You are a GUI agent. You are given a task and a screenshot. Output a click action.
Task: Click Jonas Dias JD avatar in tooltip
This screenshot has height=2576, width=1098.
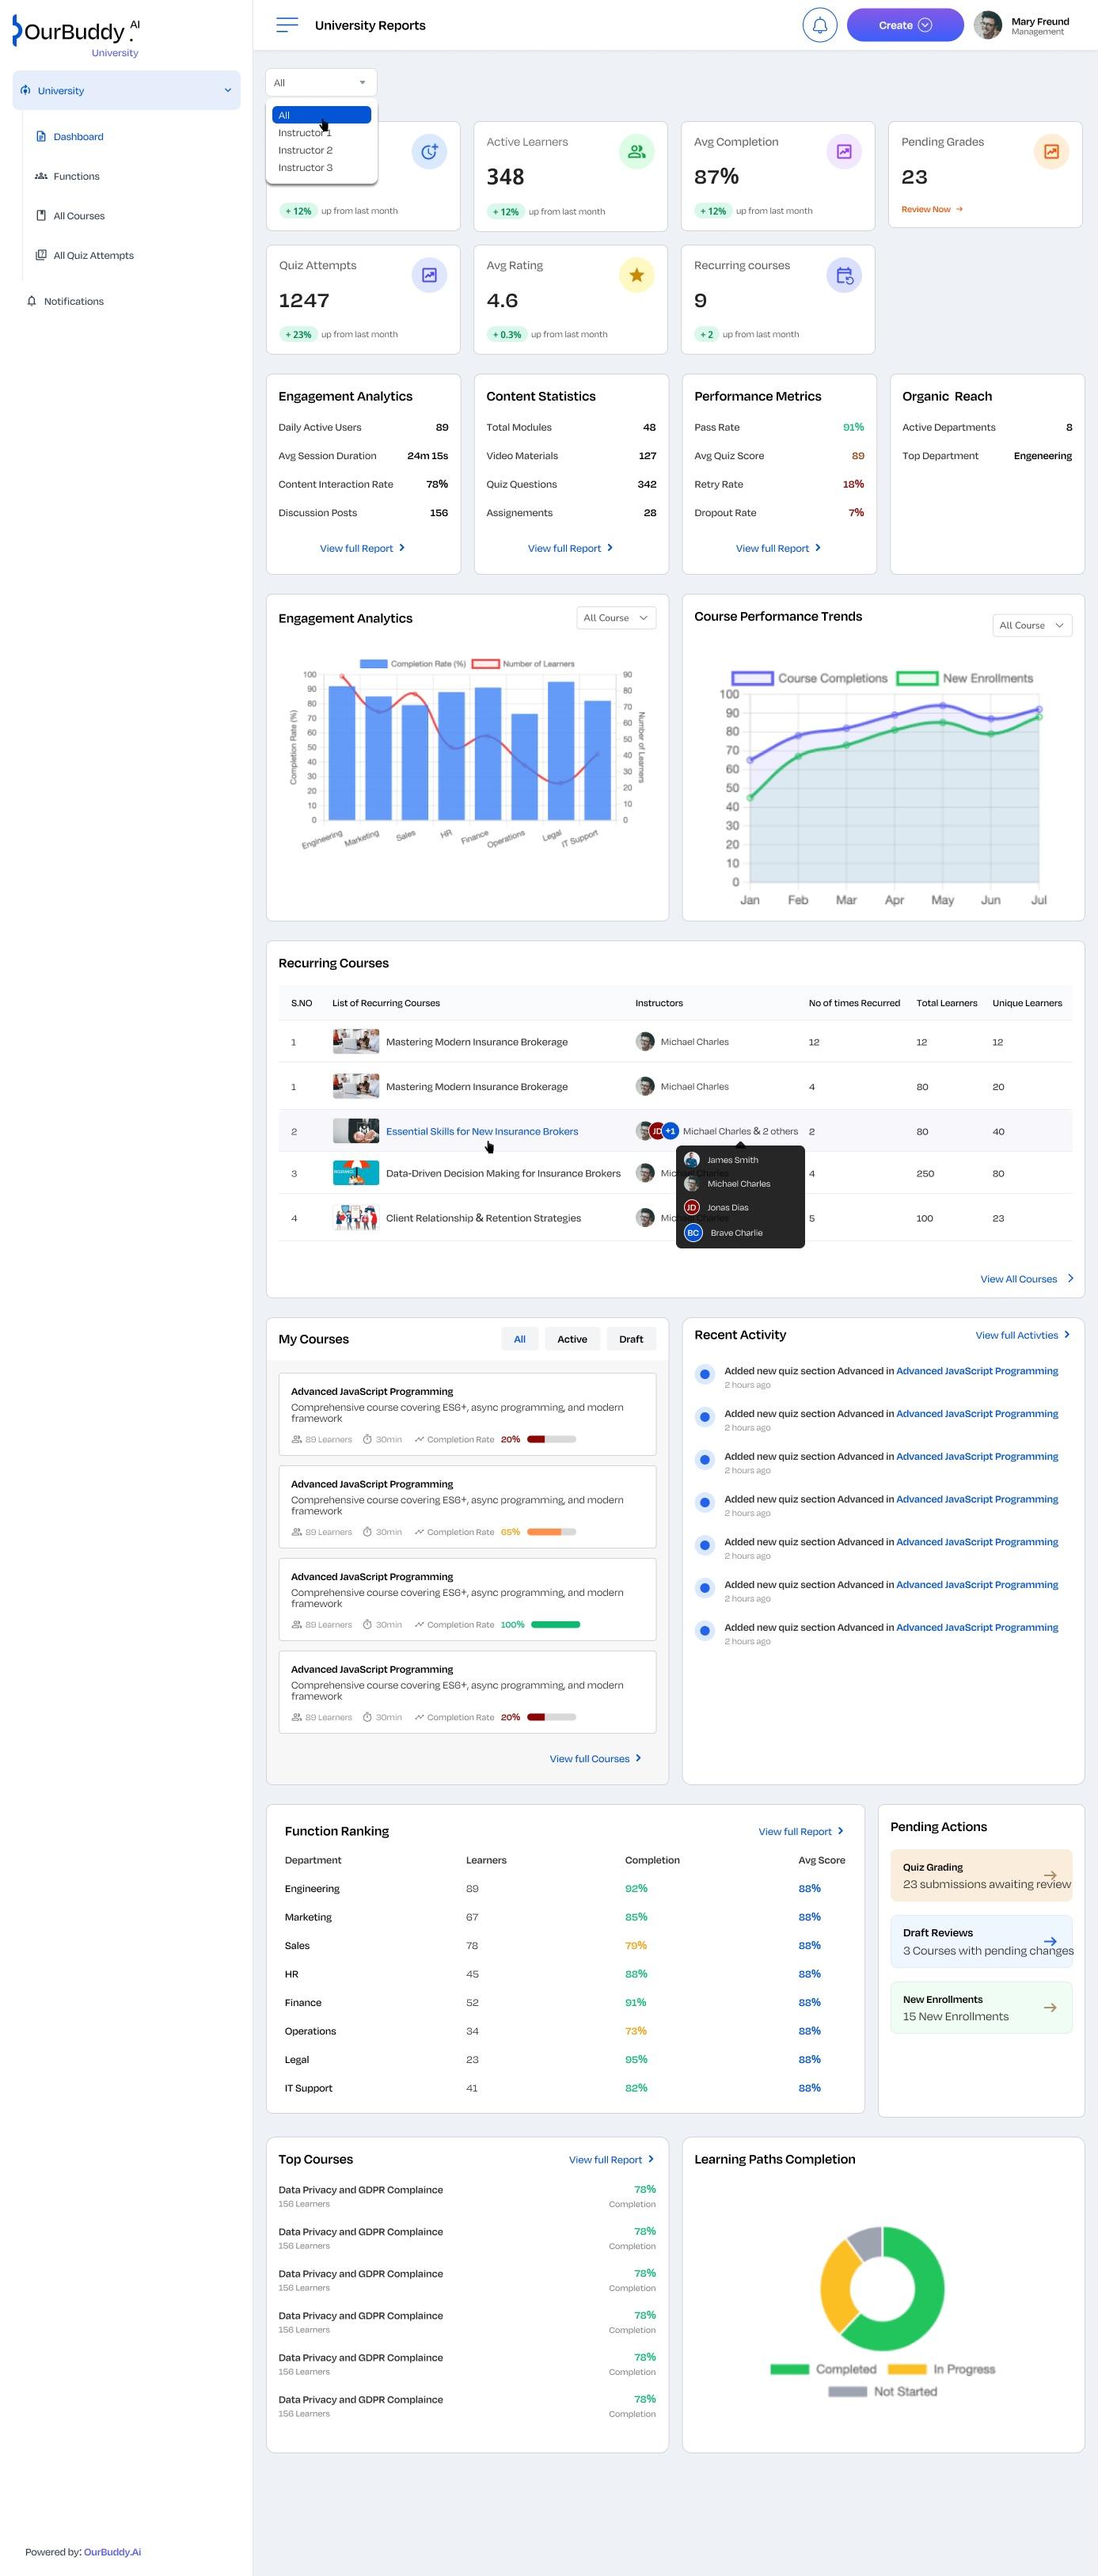(691, 1207)
